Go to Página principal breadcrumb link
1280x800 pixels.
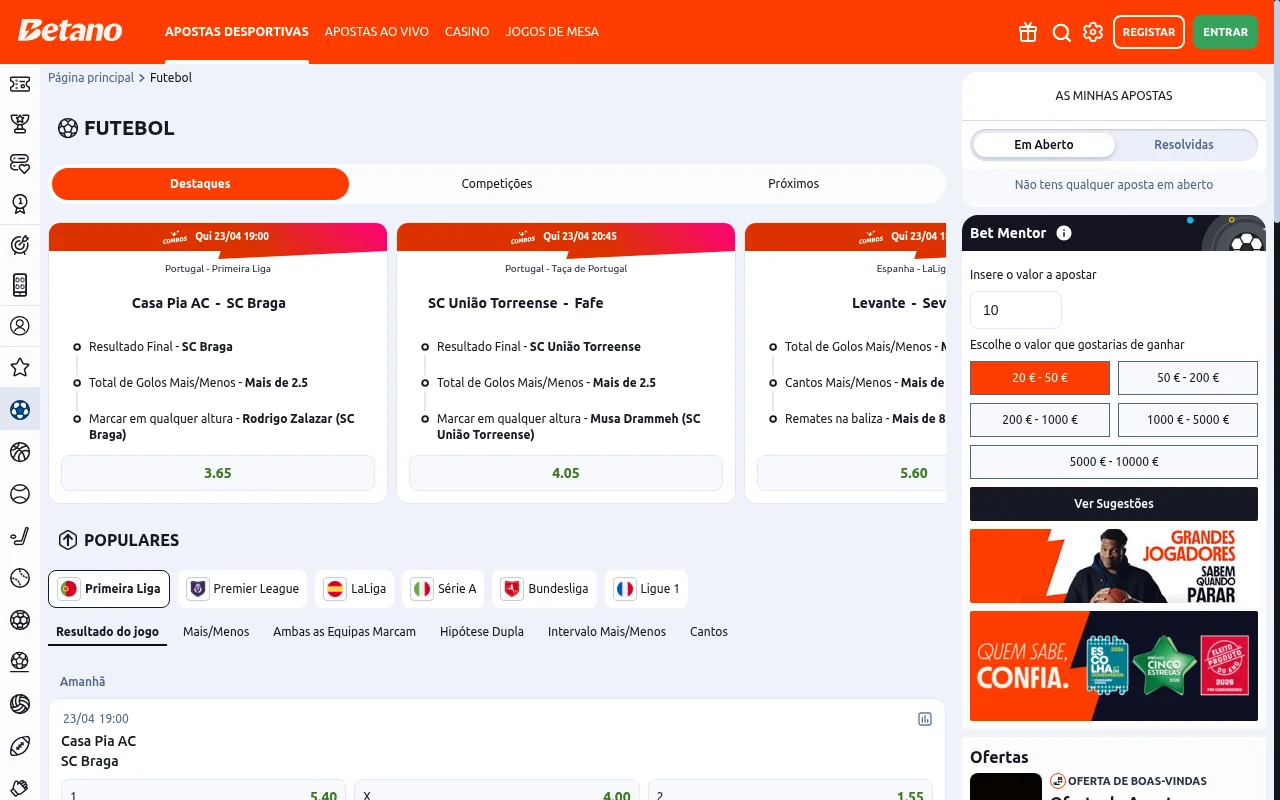pos(91,78)
